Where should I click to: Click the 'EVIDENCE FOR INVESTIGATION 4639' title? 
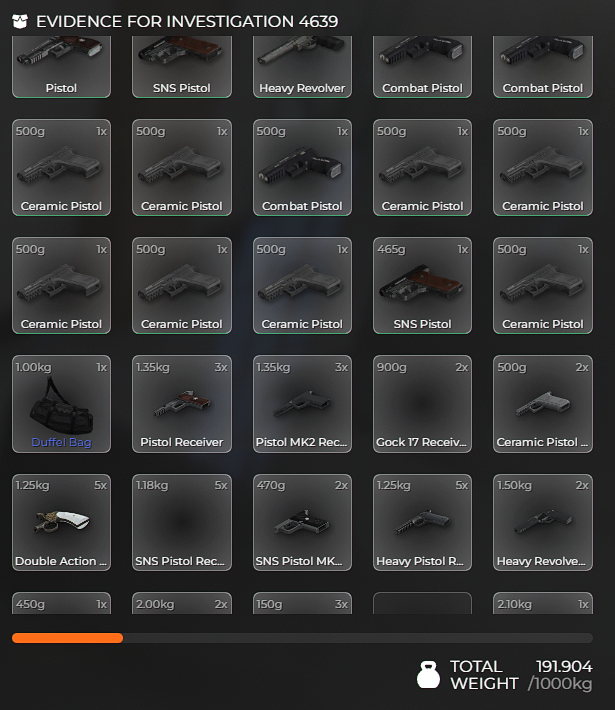(187, 21)
